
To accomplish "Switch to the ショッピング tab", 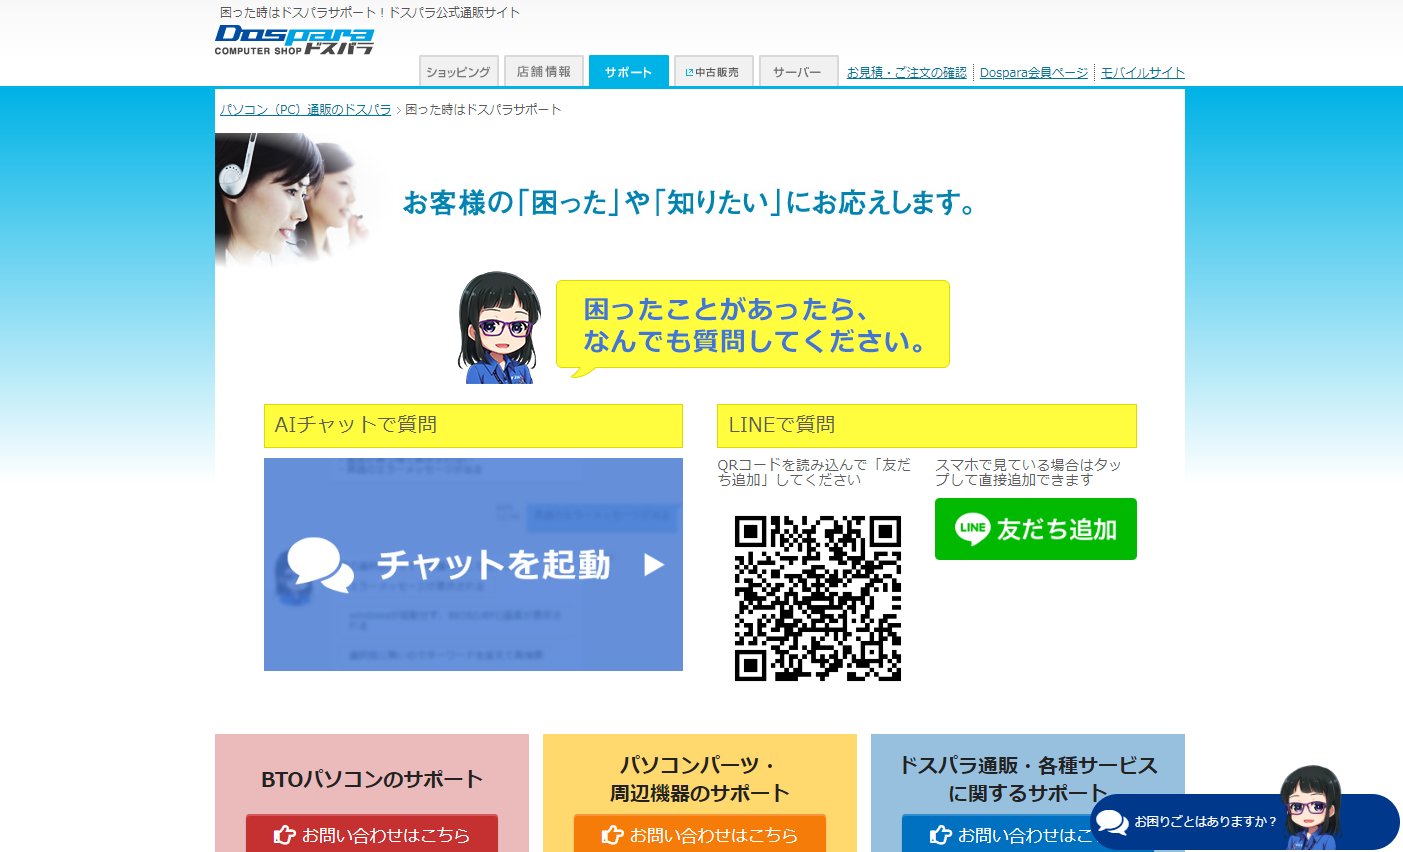I will pos(458,71).
